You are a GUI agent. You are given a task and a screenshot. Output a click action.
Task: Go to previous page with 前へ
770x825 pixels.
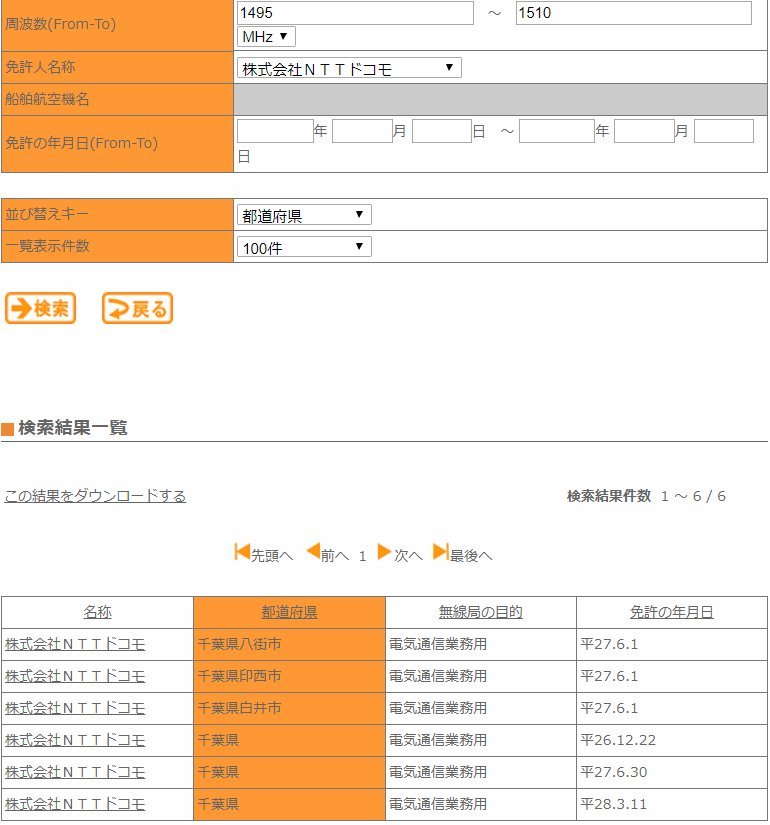tap(327, 554)
